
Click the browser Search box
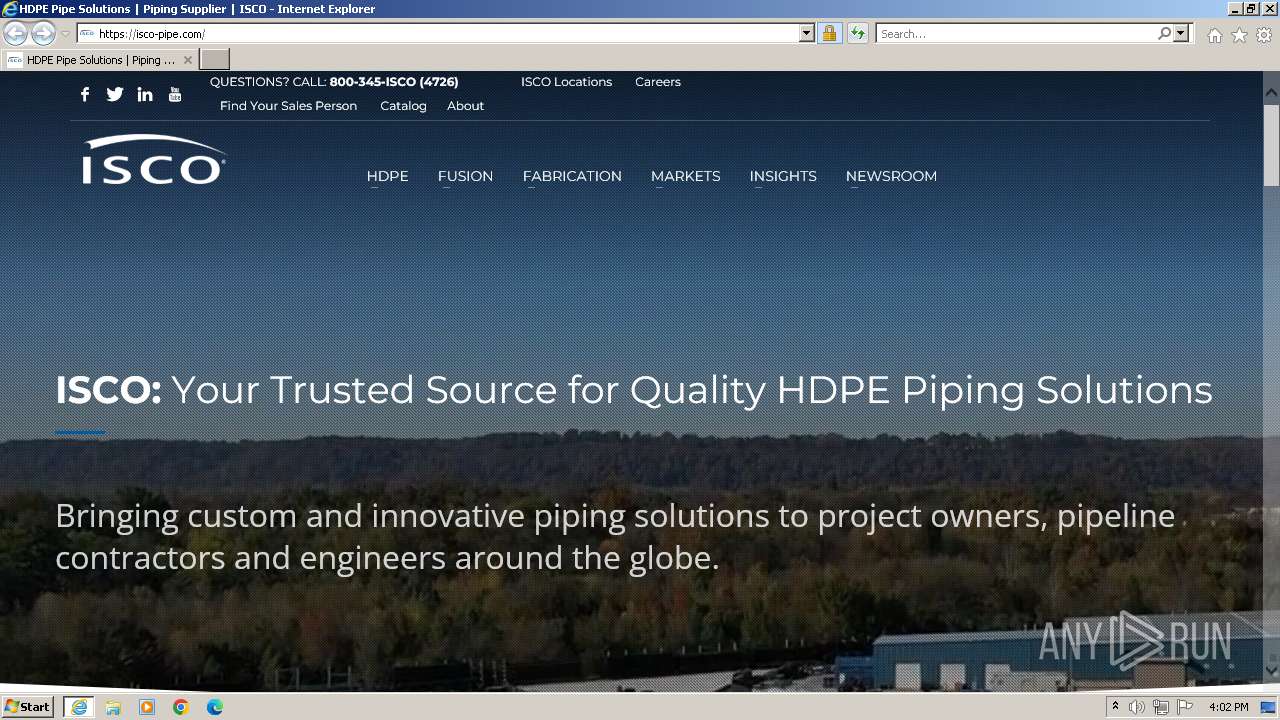click(1016, 34)
